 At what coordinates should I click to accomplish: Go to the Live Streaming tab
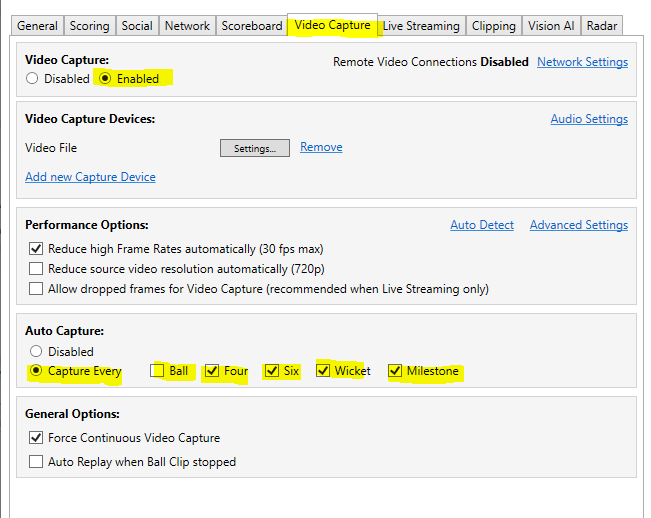click(x=421, y=26)
